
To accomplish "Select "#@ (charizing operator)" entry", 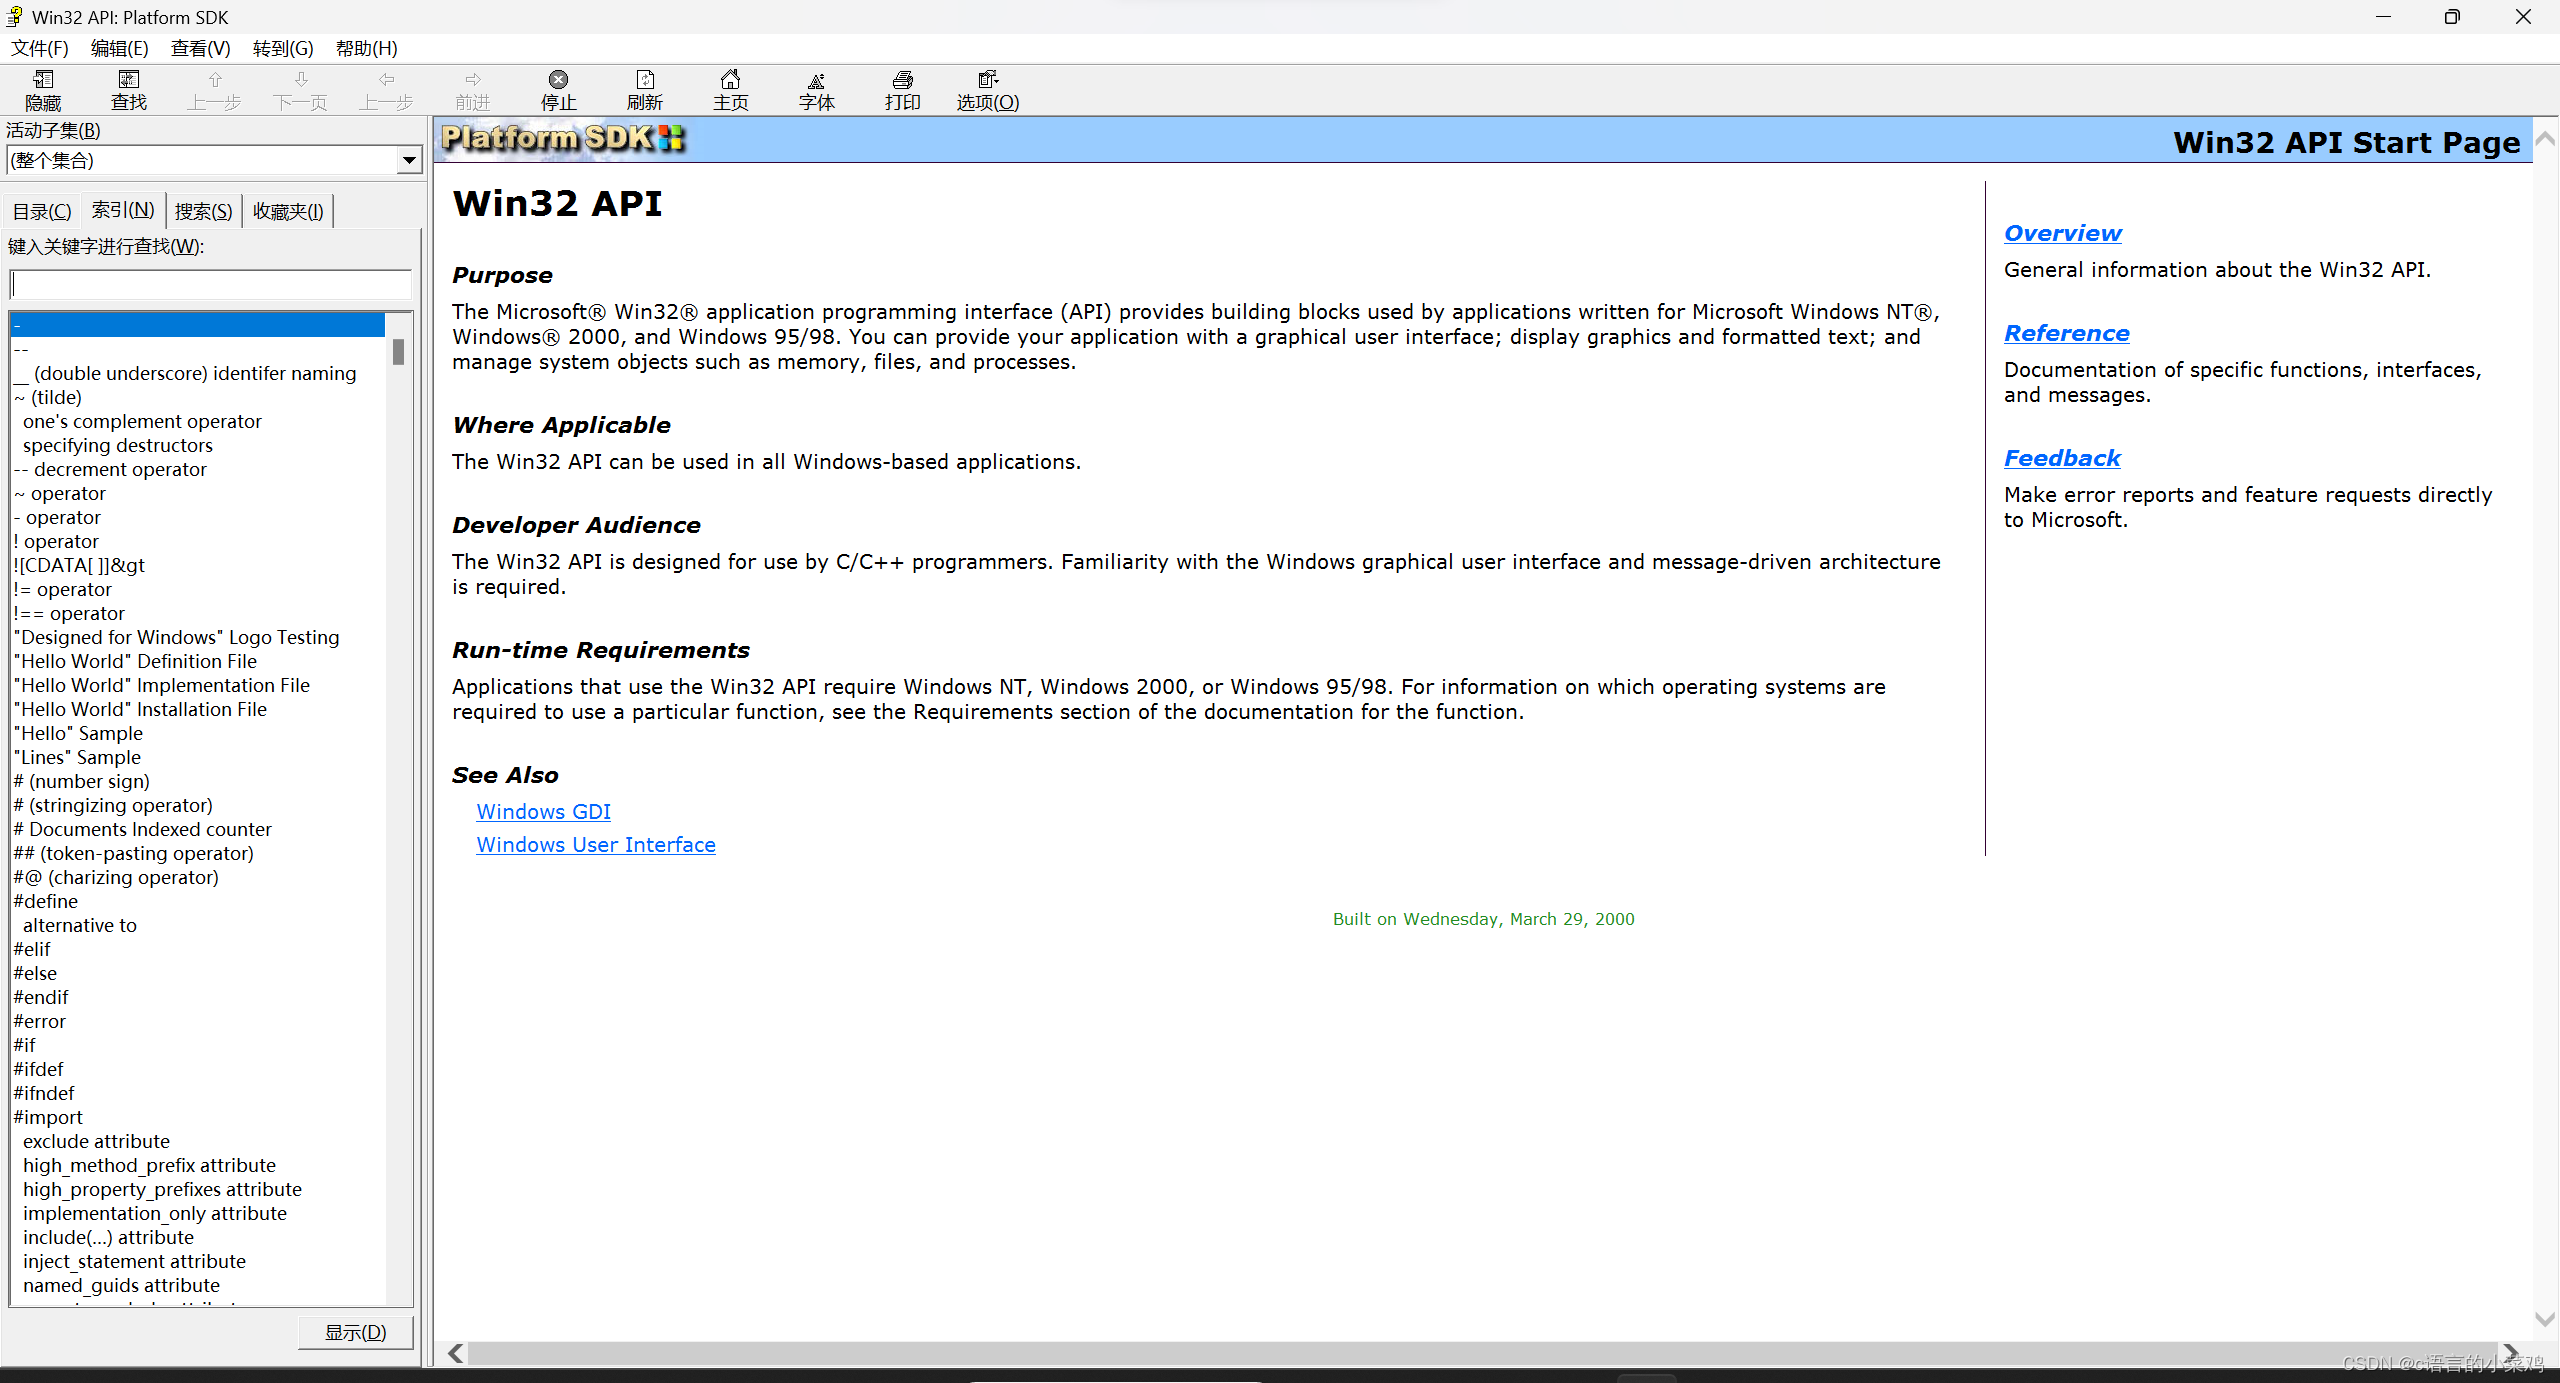I will coord(116,877).
